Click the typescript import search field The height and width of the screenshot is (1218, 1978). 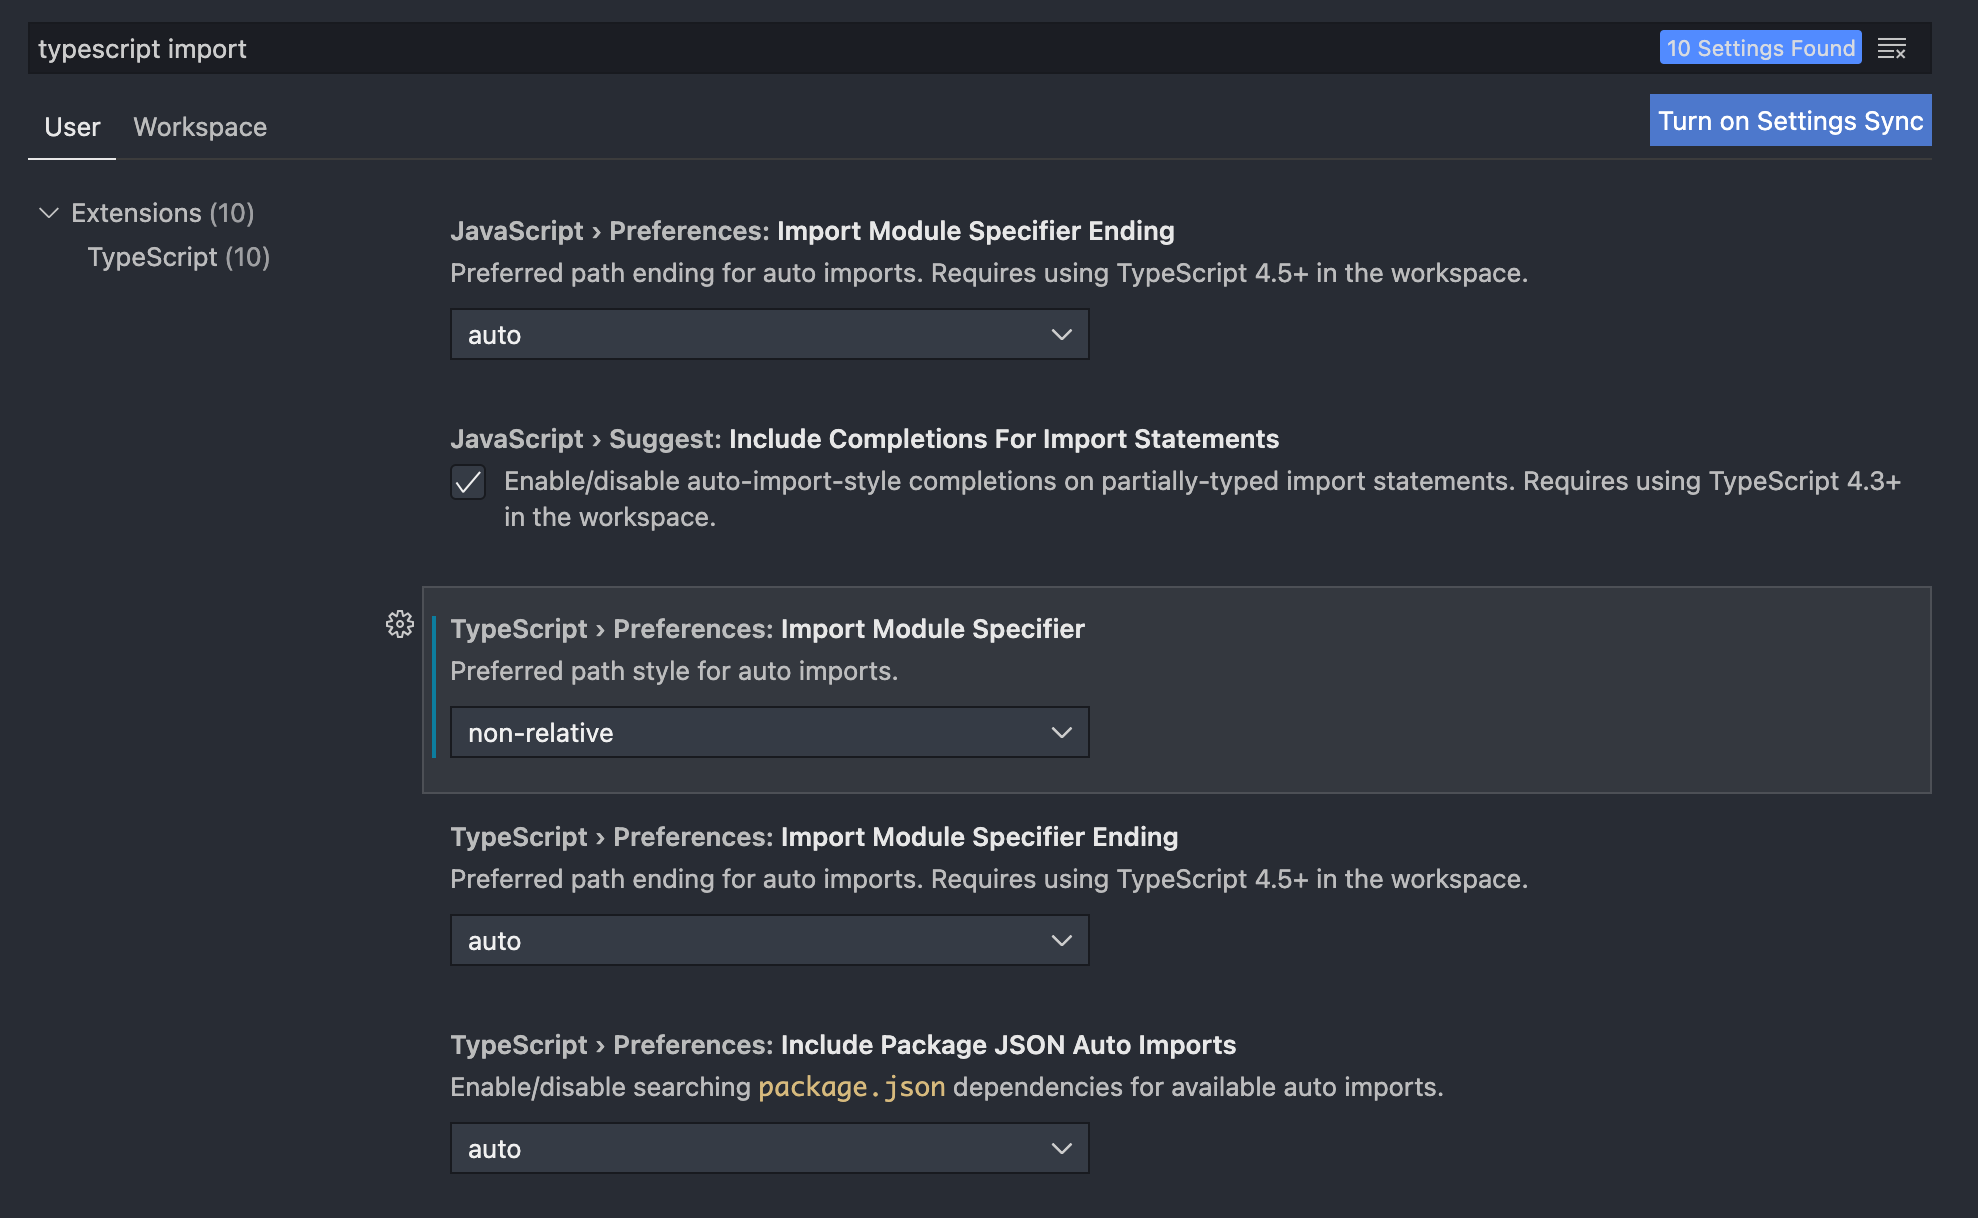(800, 48)
